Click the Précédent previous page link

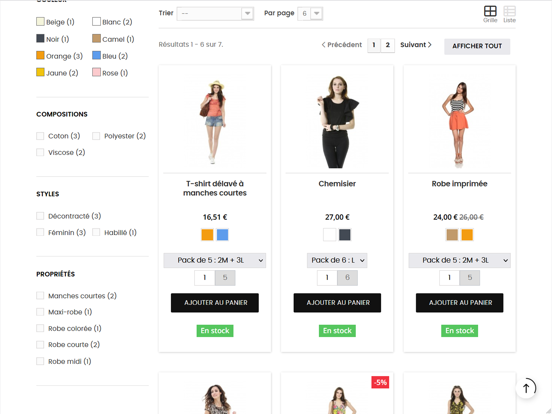(341, 45)
